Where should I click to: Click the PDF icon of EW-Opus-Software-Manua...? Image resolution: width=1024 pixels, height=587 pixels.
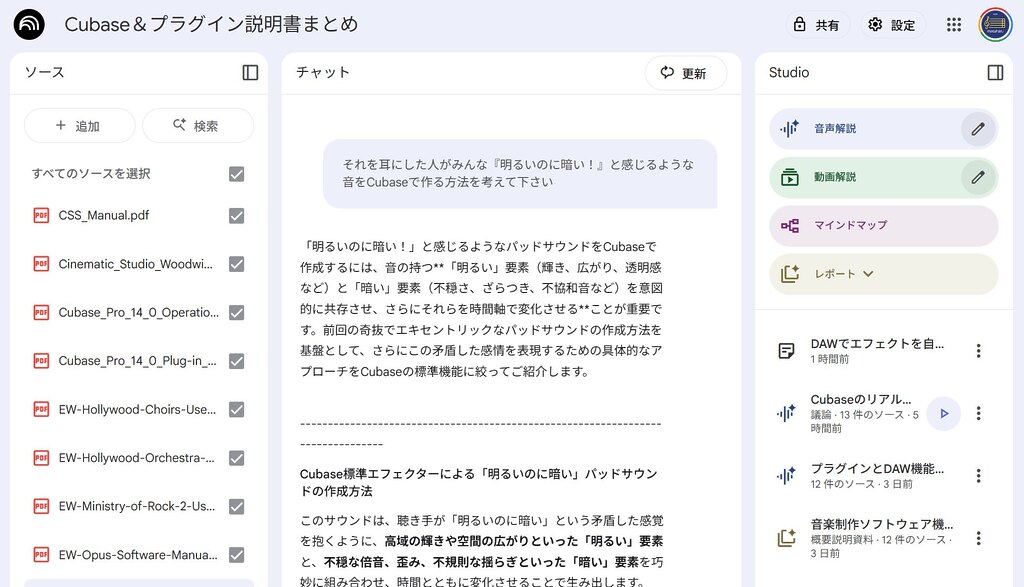[41, 555]
